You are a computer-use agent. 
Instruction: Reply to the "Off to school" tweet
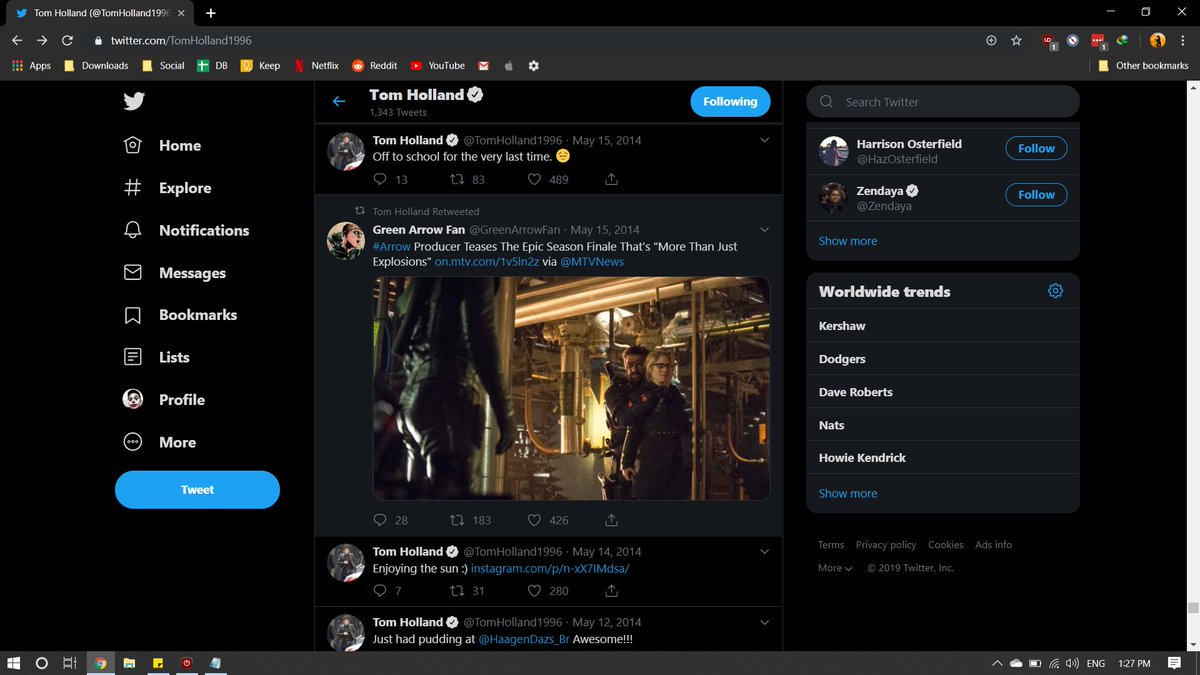tap(380, 179)
